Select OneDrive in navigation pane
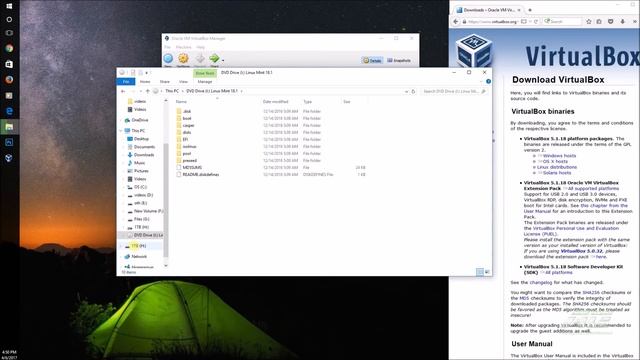Image resolution: width=640 pixels, height=360 pixels. (140, 120)
